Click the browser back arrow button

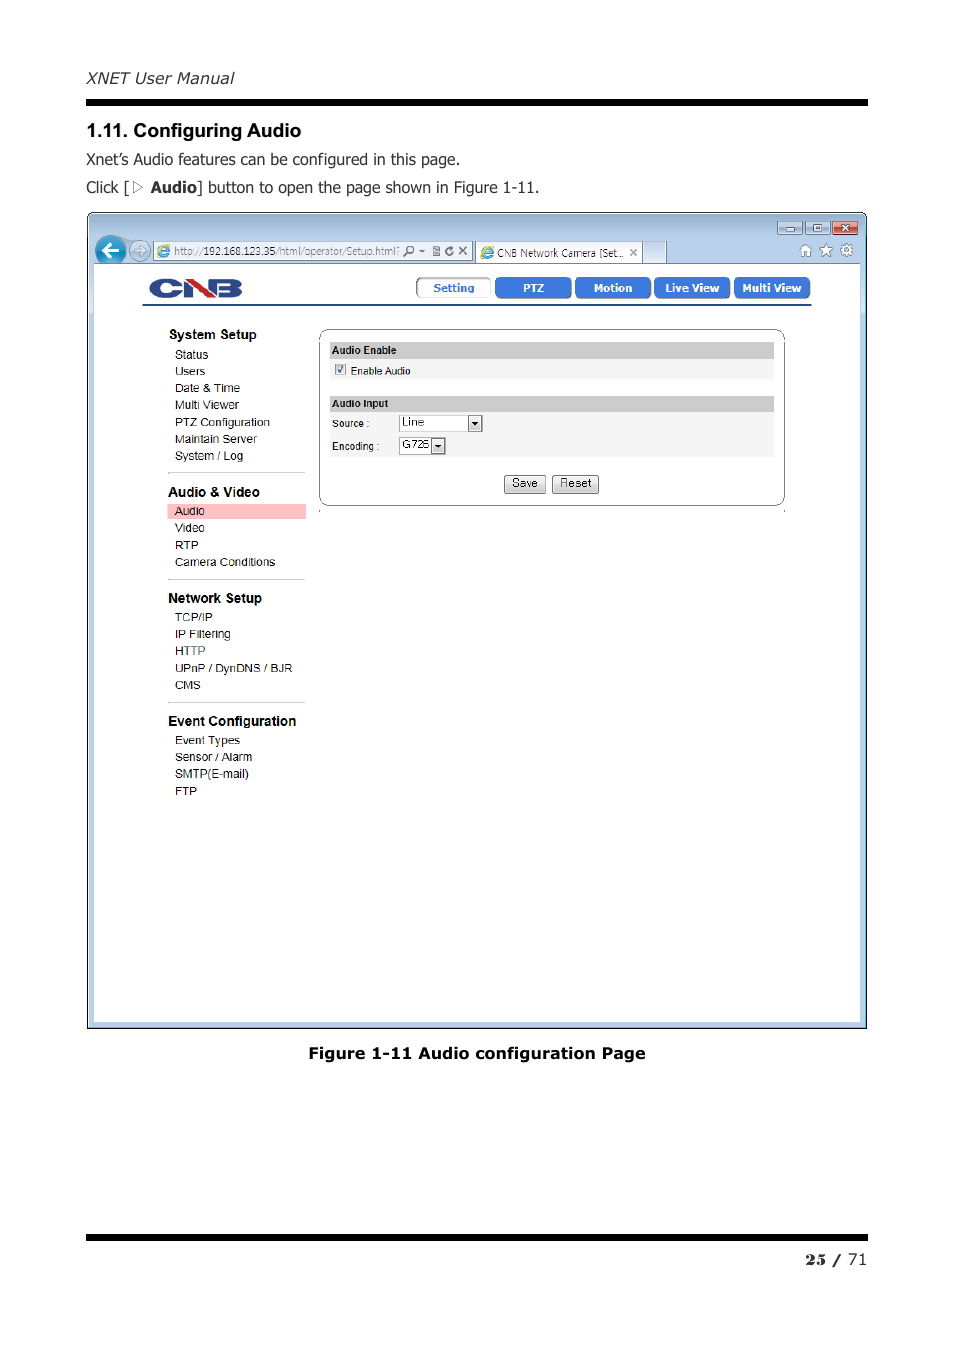(x=110, y=250)
